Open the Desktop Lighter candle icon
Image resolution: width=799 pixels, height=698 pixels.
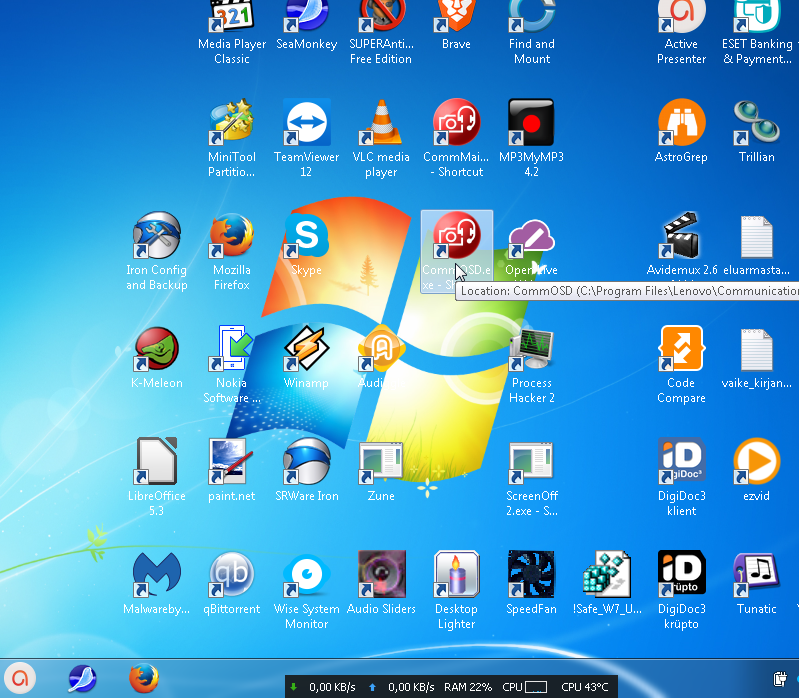(x=457, y=574)
